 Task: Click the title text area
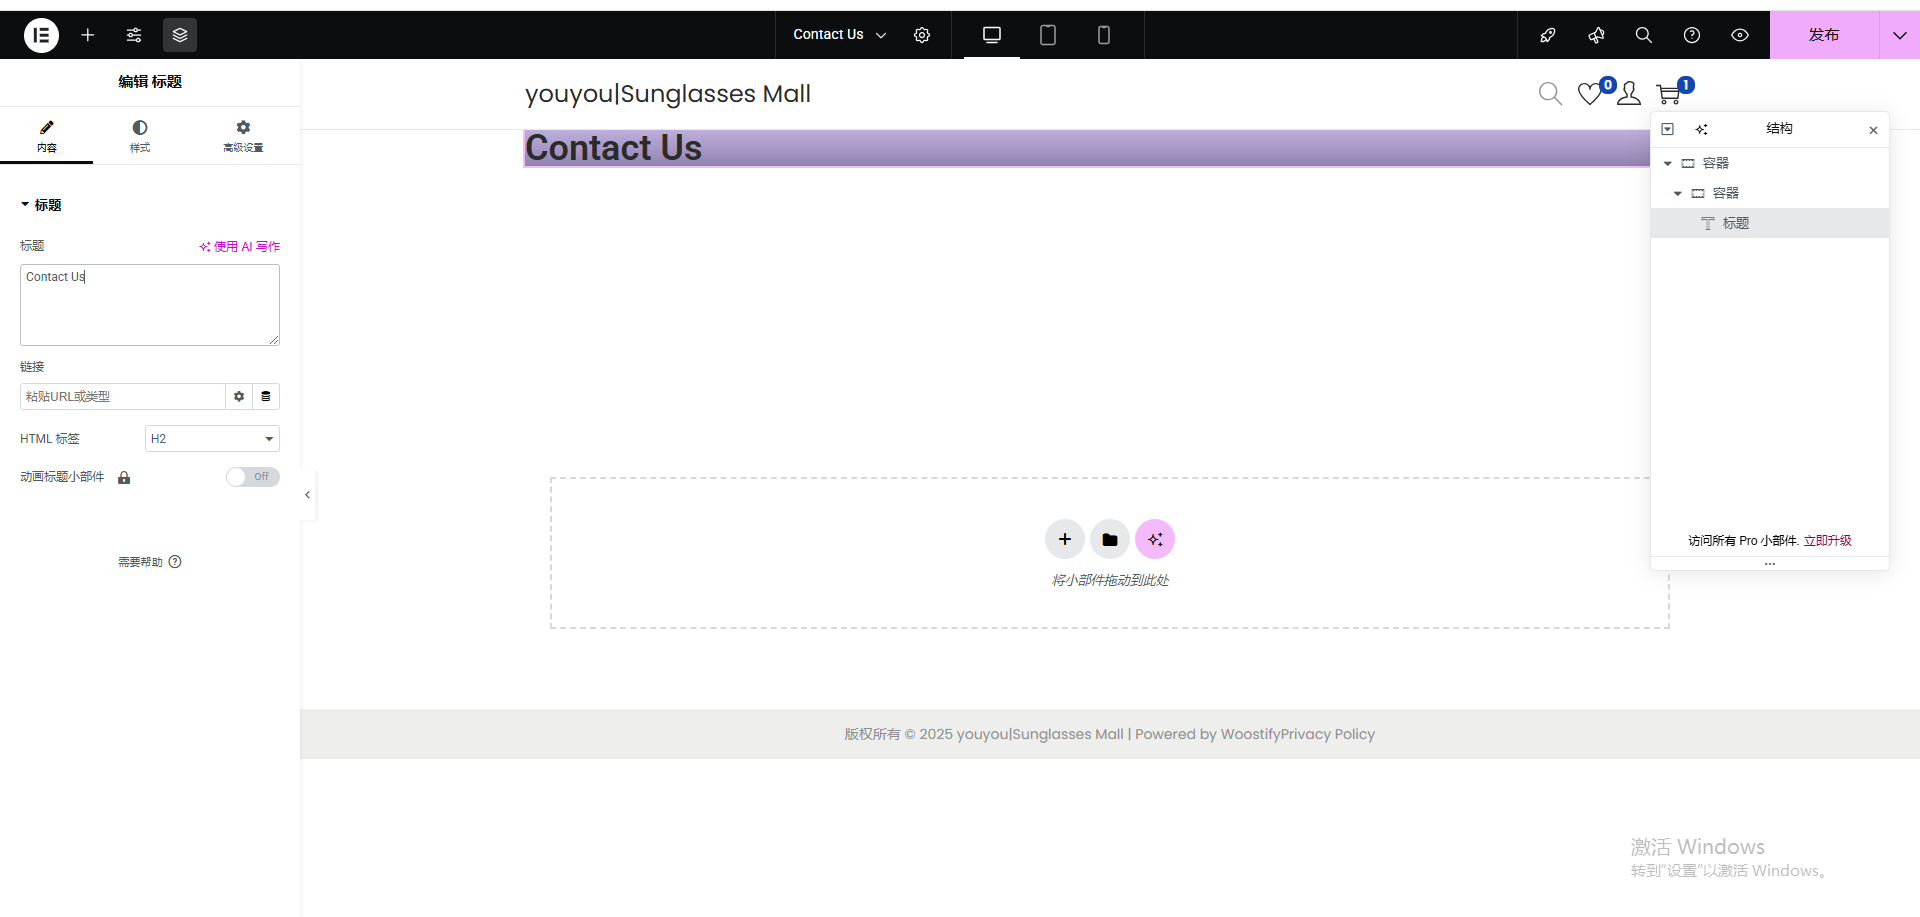click(150, 305)
